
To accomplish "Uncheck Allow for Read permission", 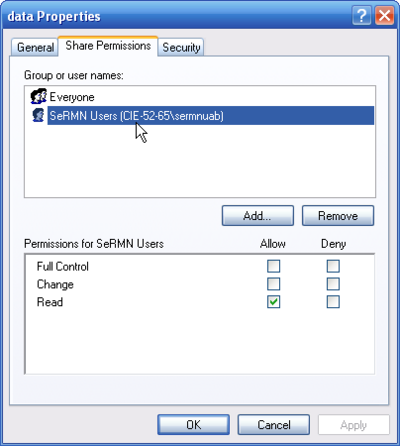I will [x=273, y=302].
